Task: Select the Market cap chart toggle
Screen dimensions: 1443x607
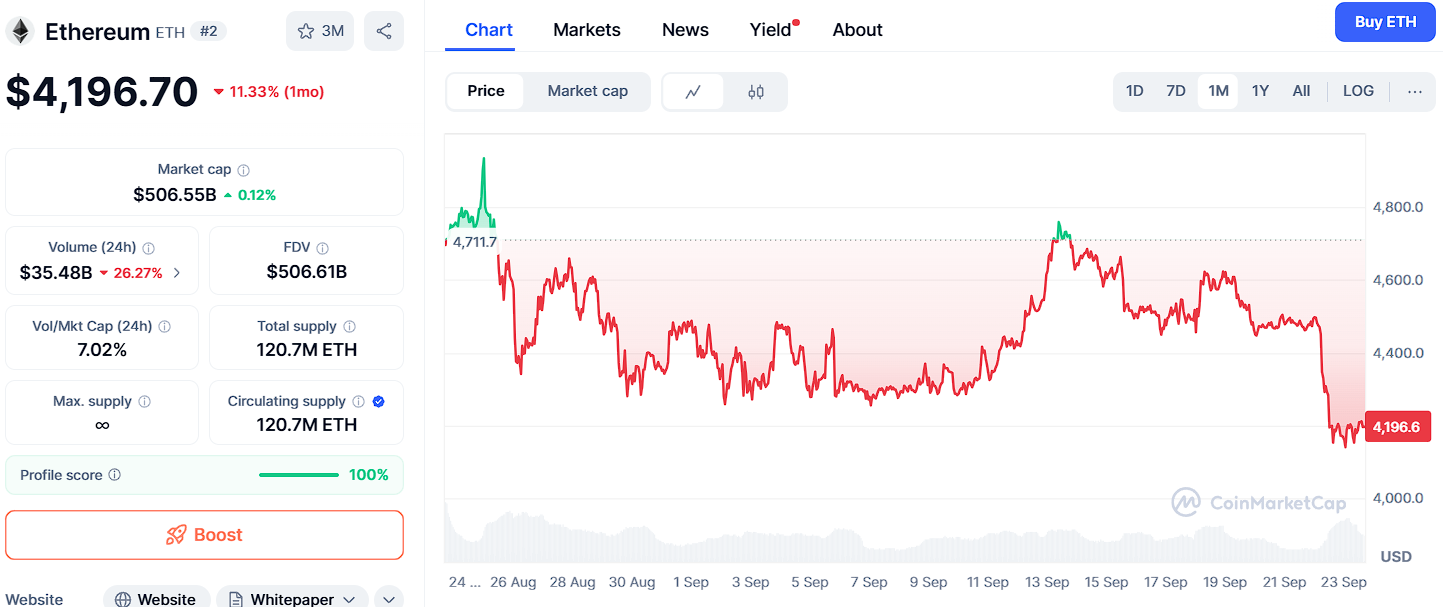Action: (x=588, y=91)
